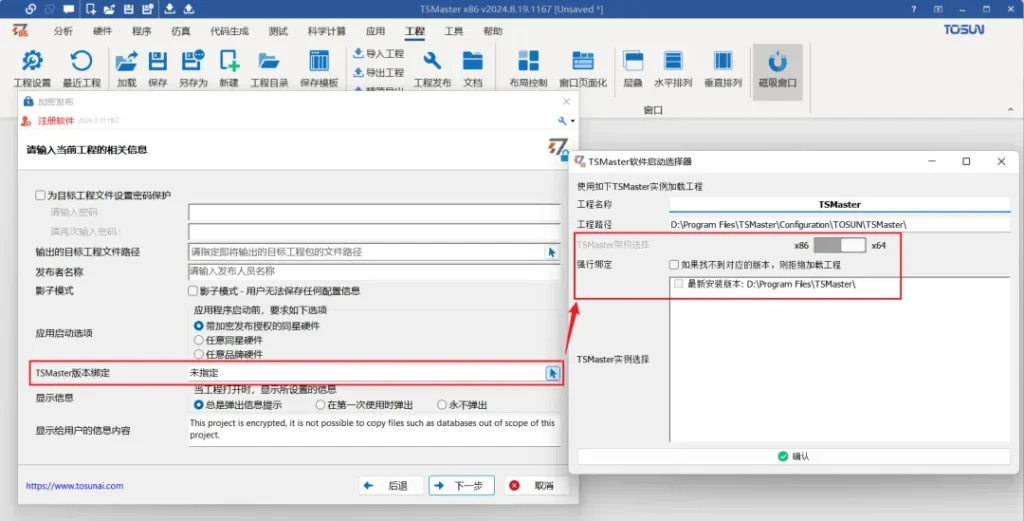This screenshot has height=521, width=1024.
Task: Click the 工程设置 gear icon
Action: click(x=32, y=61)
